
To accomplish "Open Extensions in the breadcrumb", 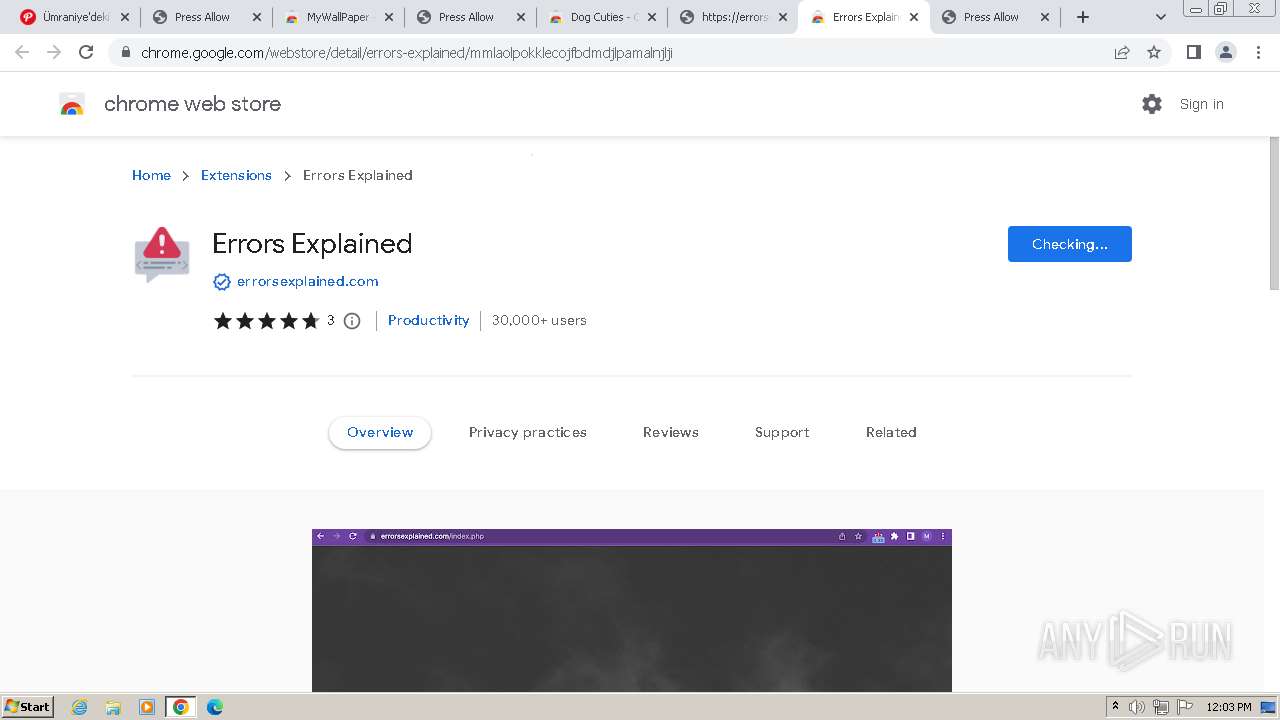I will coord(236,175).
